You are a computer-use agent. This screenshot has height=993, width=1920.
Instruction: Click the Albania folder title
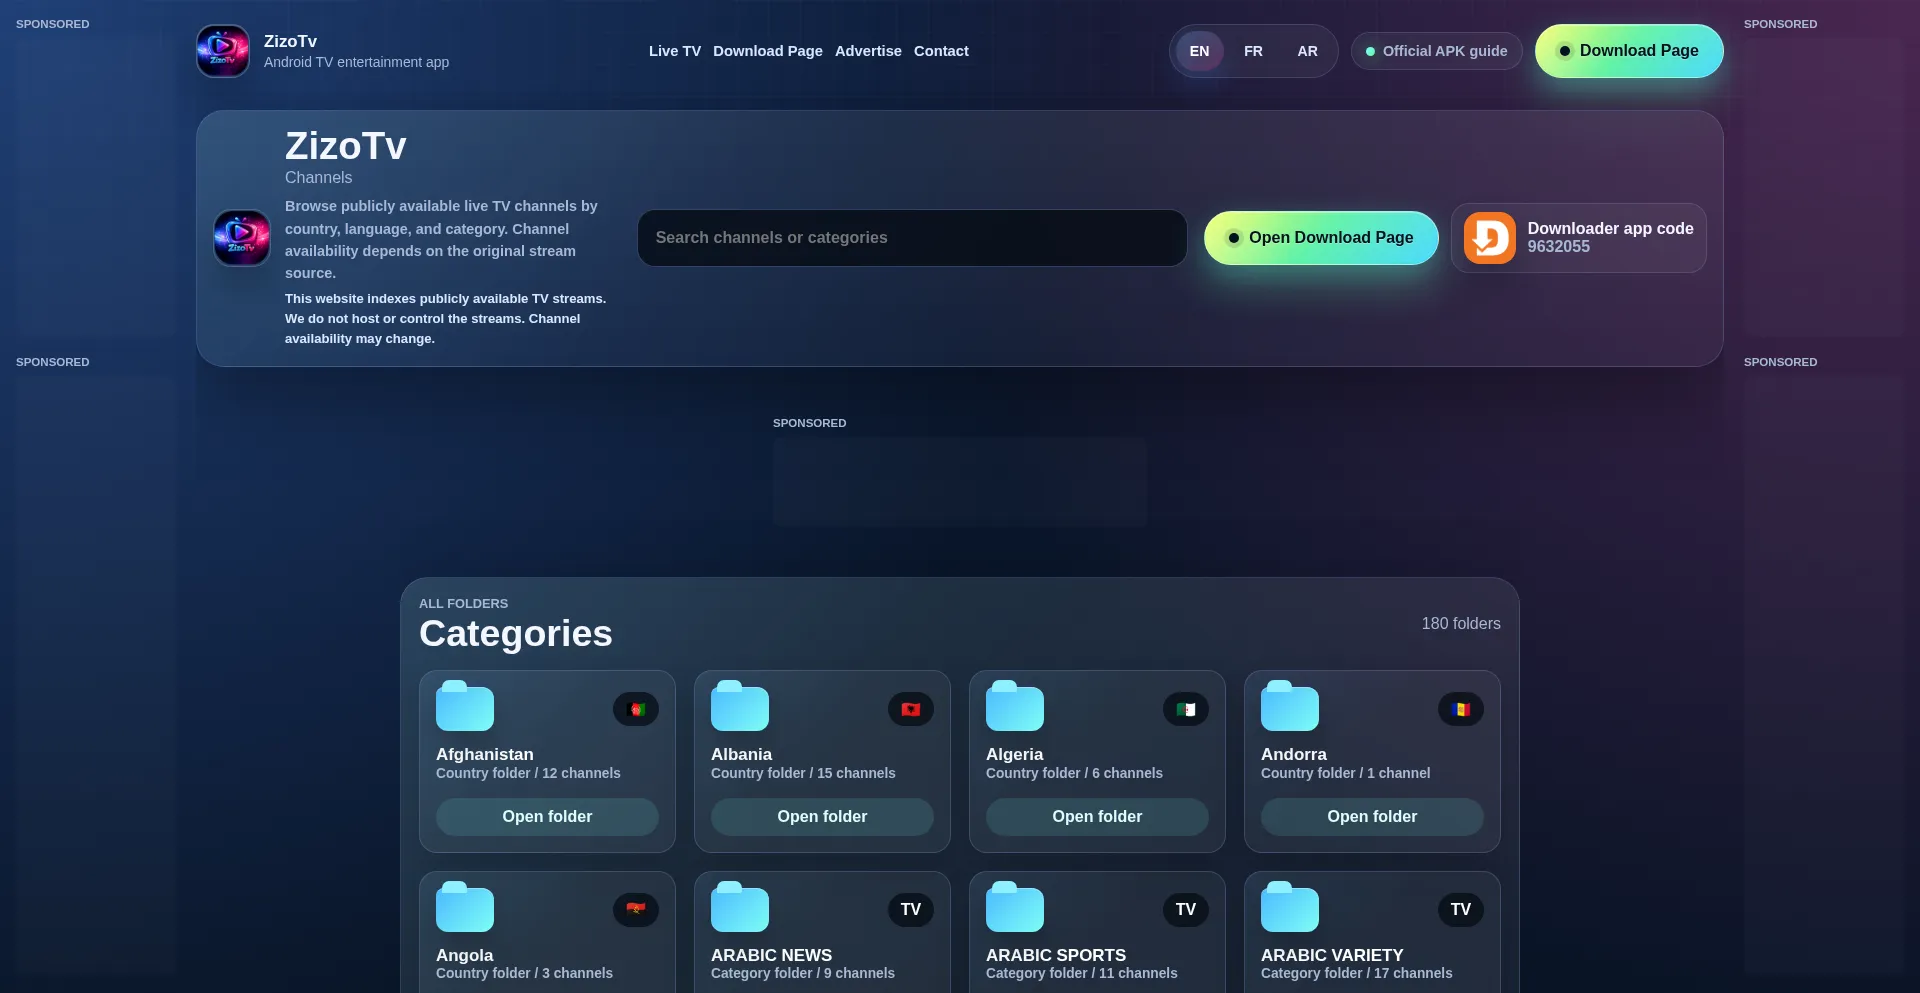tap(741, 754)
